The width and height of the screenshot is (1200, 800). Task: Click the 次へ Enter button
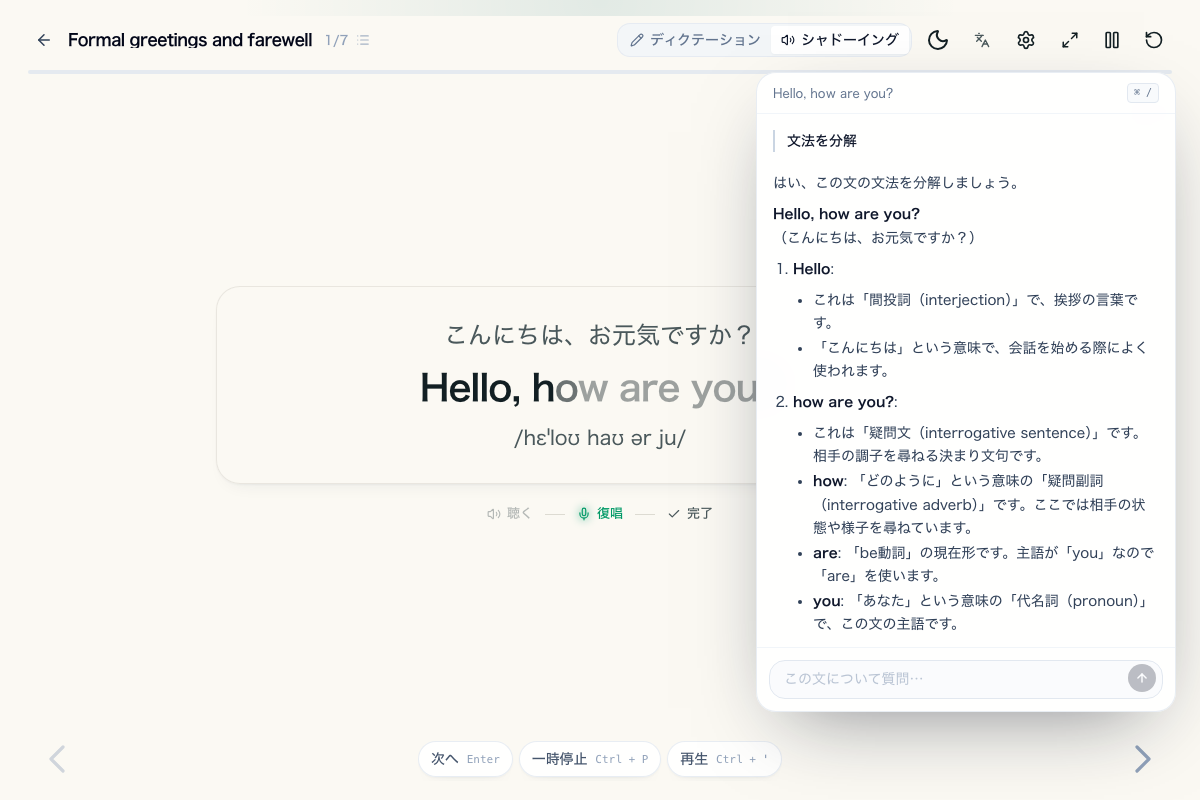tap(465, 759)
